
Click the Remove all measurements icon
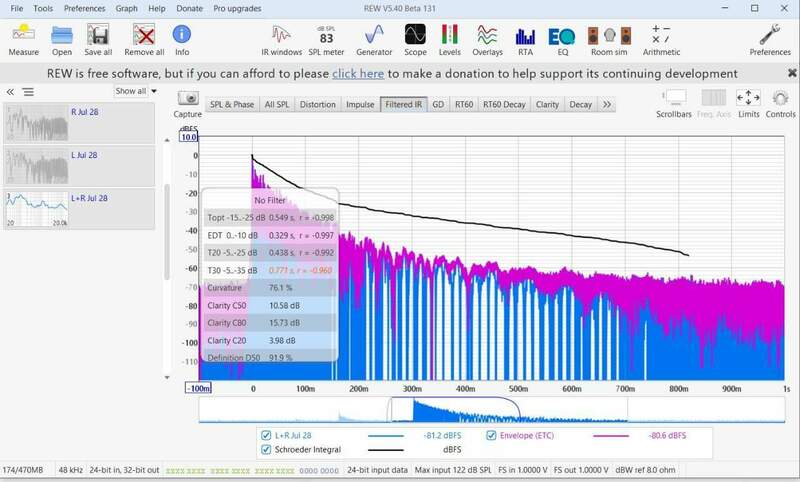point(144,40)
